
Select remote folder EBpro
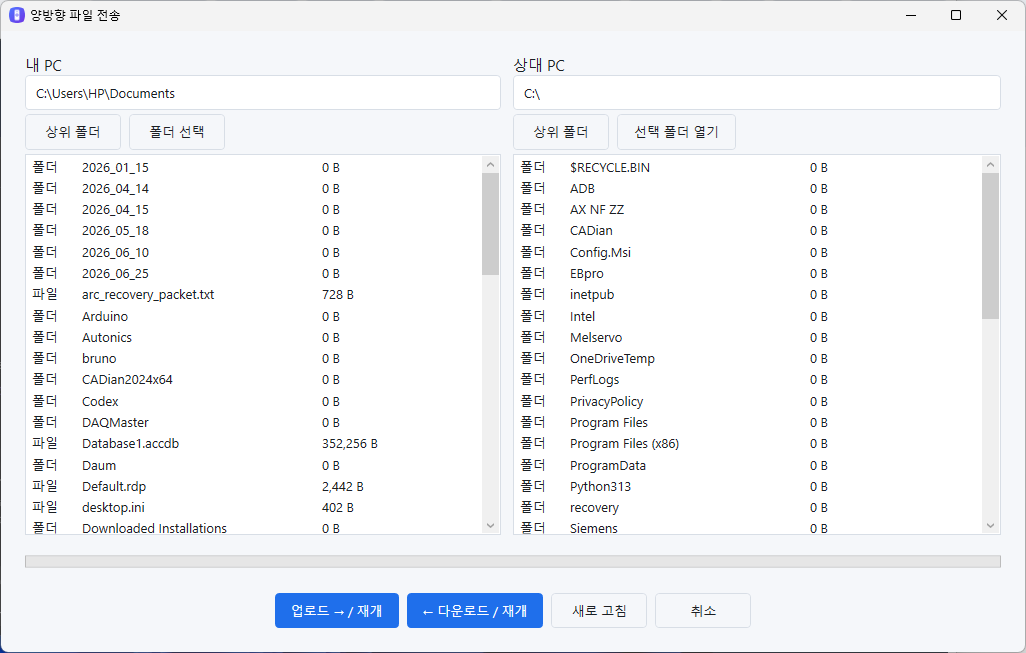(x=747, y=274)
